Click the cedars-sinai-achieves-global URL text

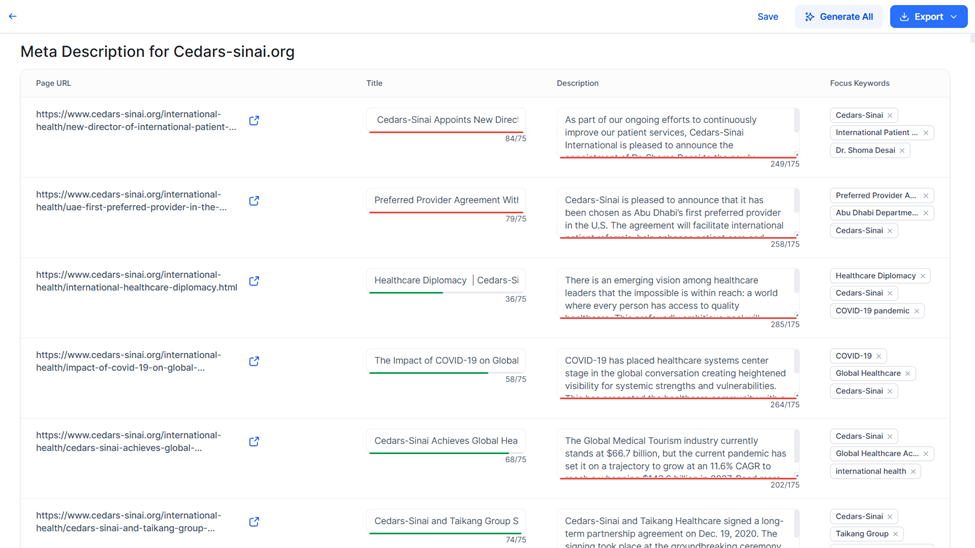coord(128,442)
